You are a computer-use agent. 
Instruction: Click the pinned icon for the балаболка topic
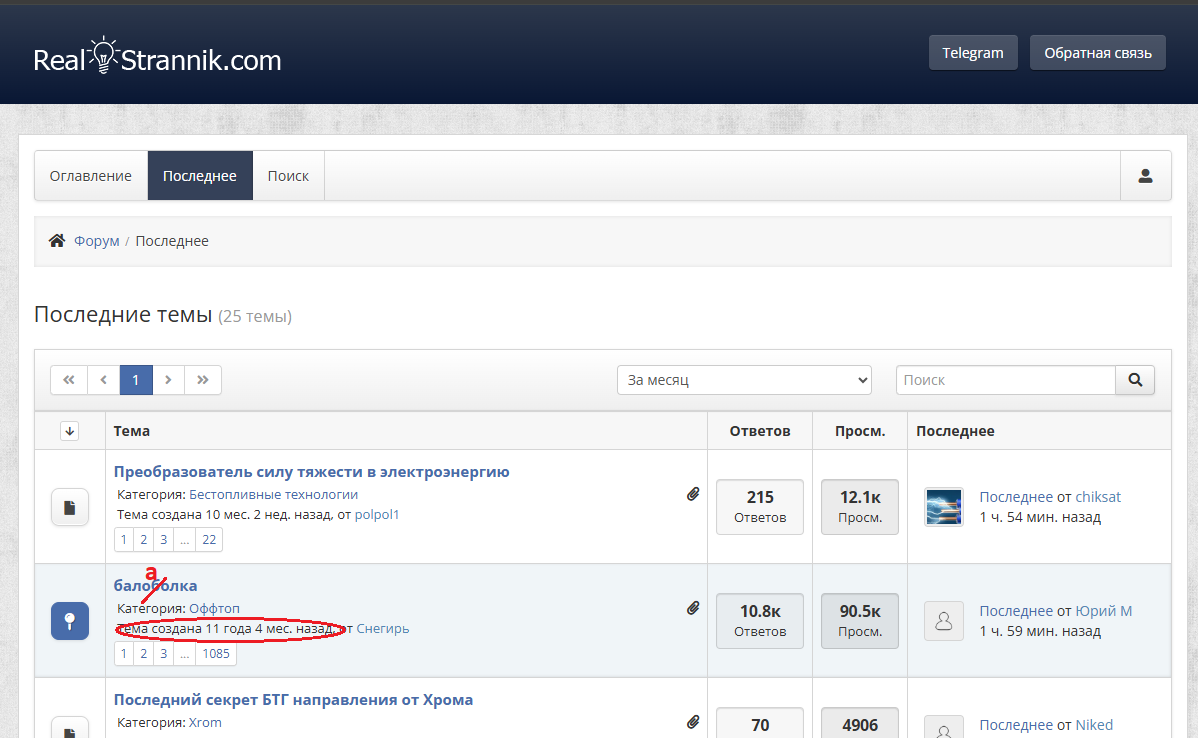(70, 621)
